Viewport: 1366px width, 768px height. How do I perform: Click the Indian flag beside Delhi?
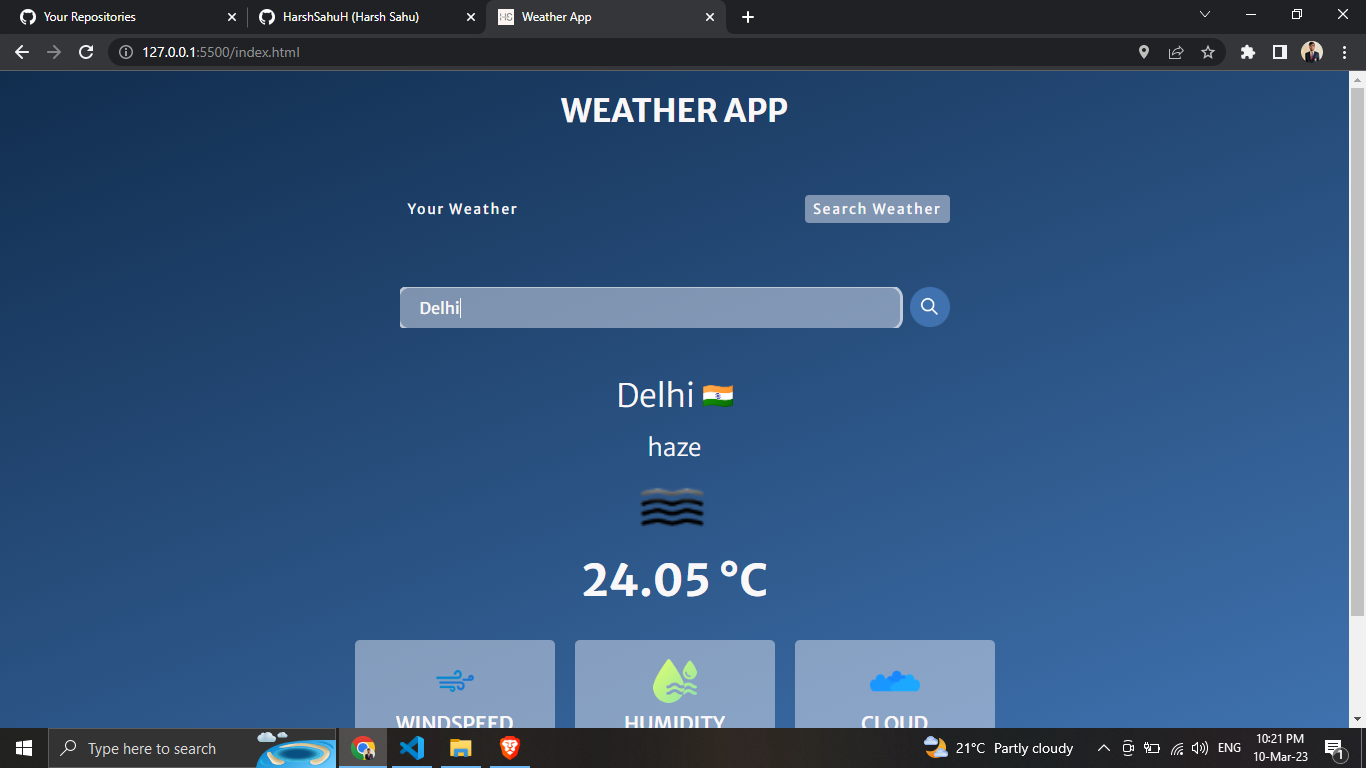coord(719,395)
